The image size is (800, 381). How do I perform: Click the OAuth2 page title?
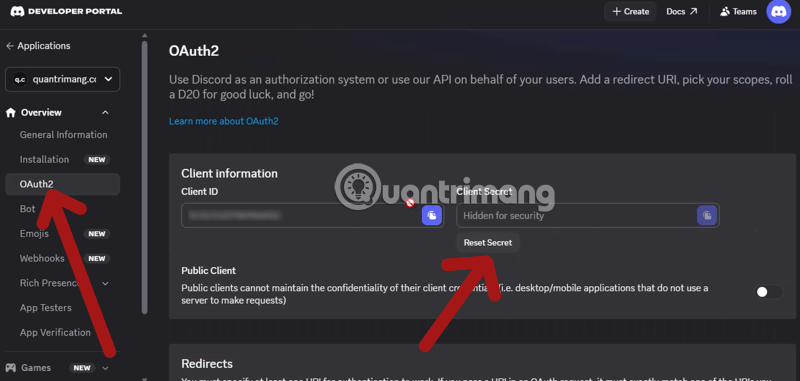click(194, 51)
